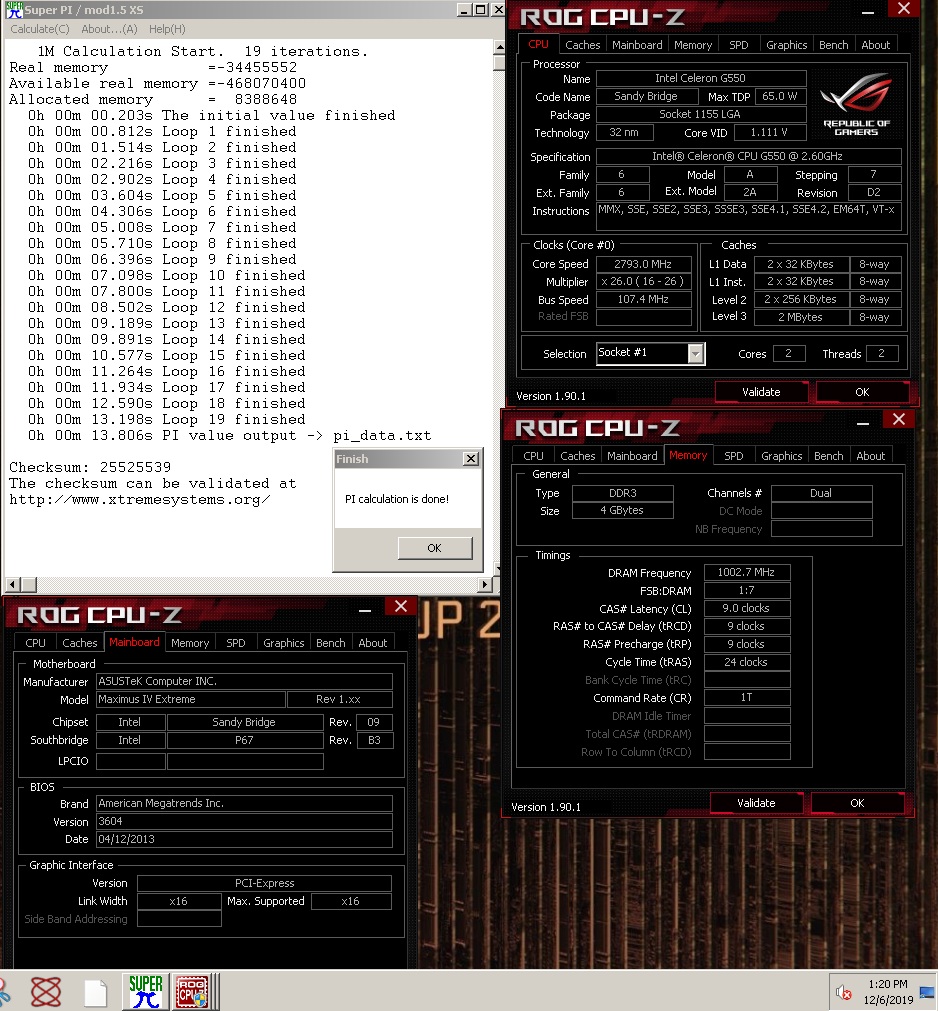The image size is (938, 1011).
Task: Click the Maximus IV Extreme model field
Action: pos(191,699)
